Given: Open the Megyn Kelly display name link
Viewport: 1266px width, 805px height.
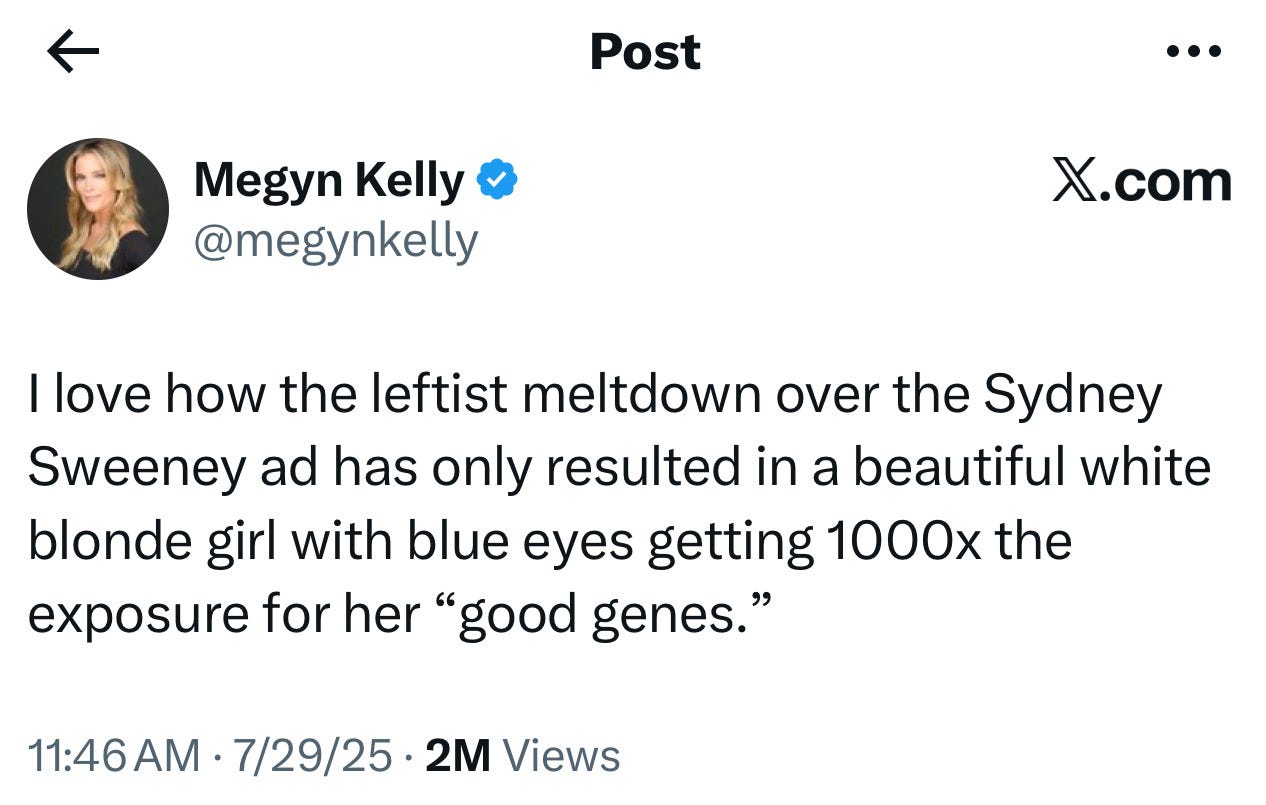Looking at the screenshot, I should [329, 181].
